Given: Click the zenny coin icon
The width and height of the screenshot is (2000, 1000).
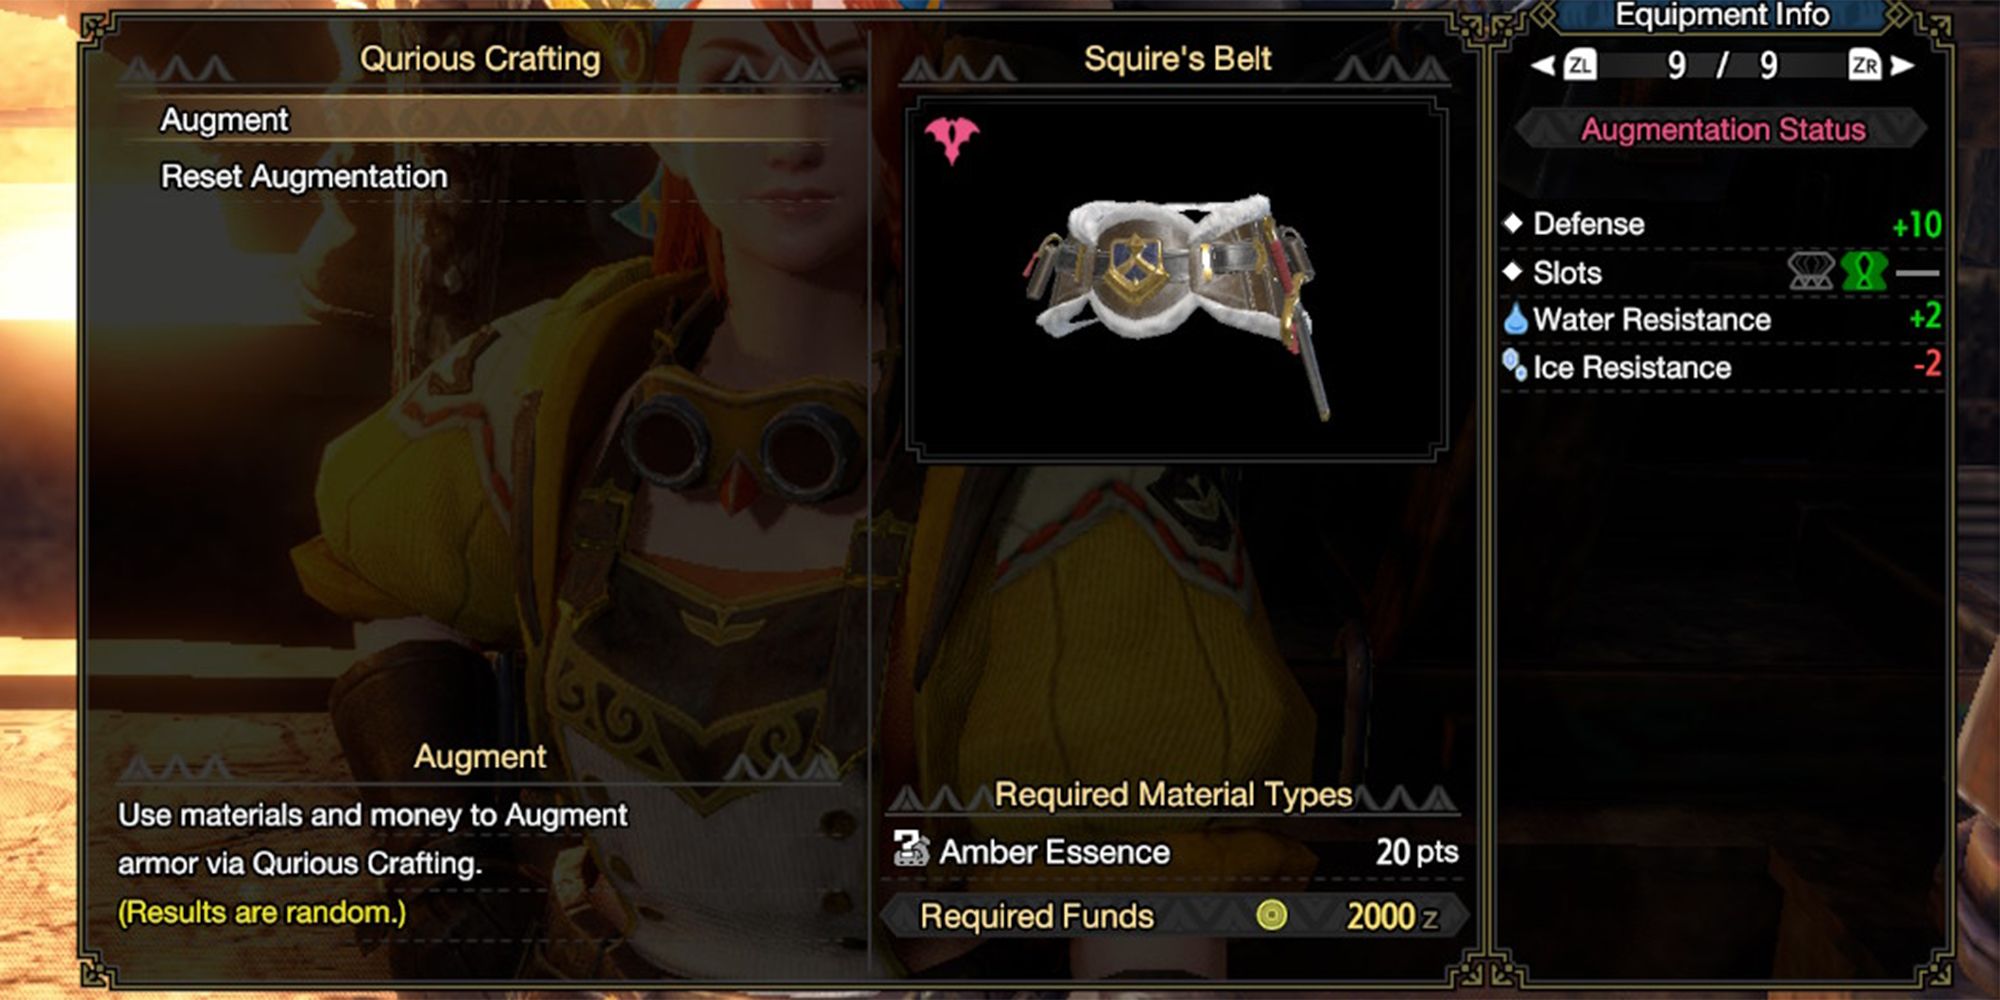Looking at the screenshot, I should [x=1272, y=915].
